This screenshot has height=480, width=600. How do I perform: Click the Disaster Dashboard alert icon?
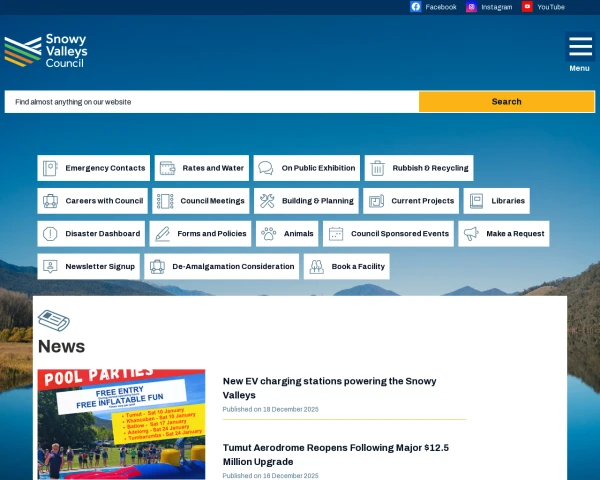click(50, 234)
